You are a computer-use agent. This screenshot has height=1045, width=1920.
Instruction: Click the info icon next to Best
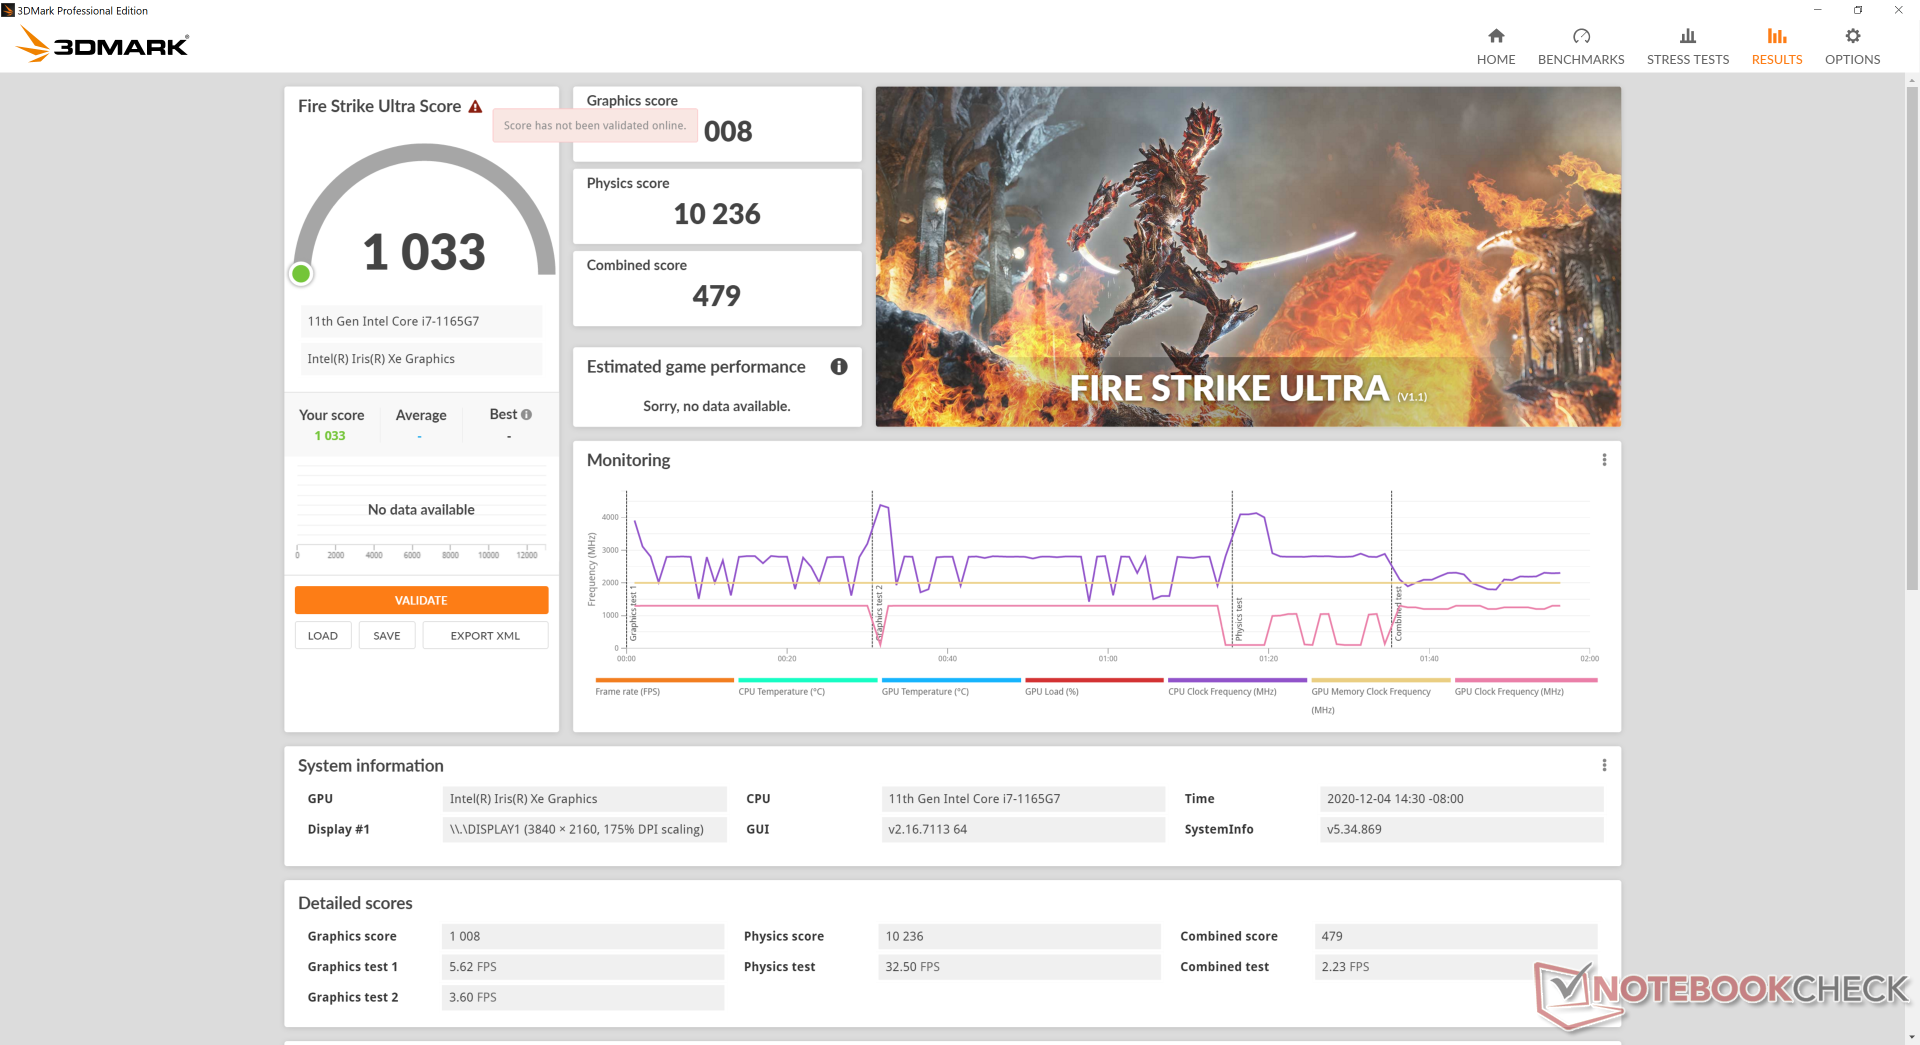click(x=527, y=415)
